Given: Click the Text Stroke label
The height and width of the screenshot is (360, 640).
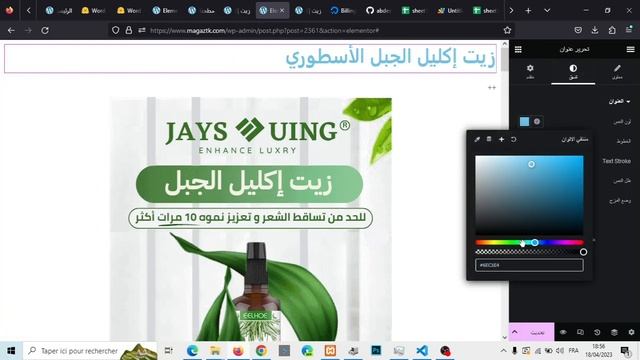Looking at the screenshot, I should point(616,161).
